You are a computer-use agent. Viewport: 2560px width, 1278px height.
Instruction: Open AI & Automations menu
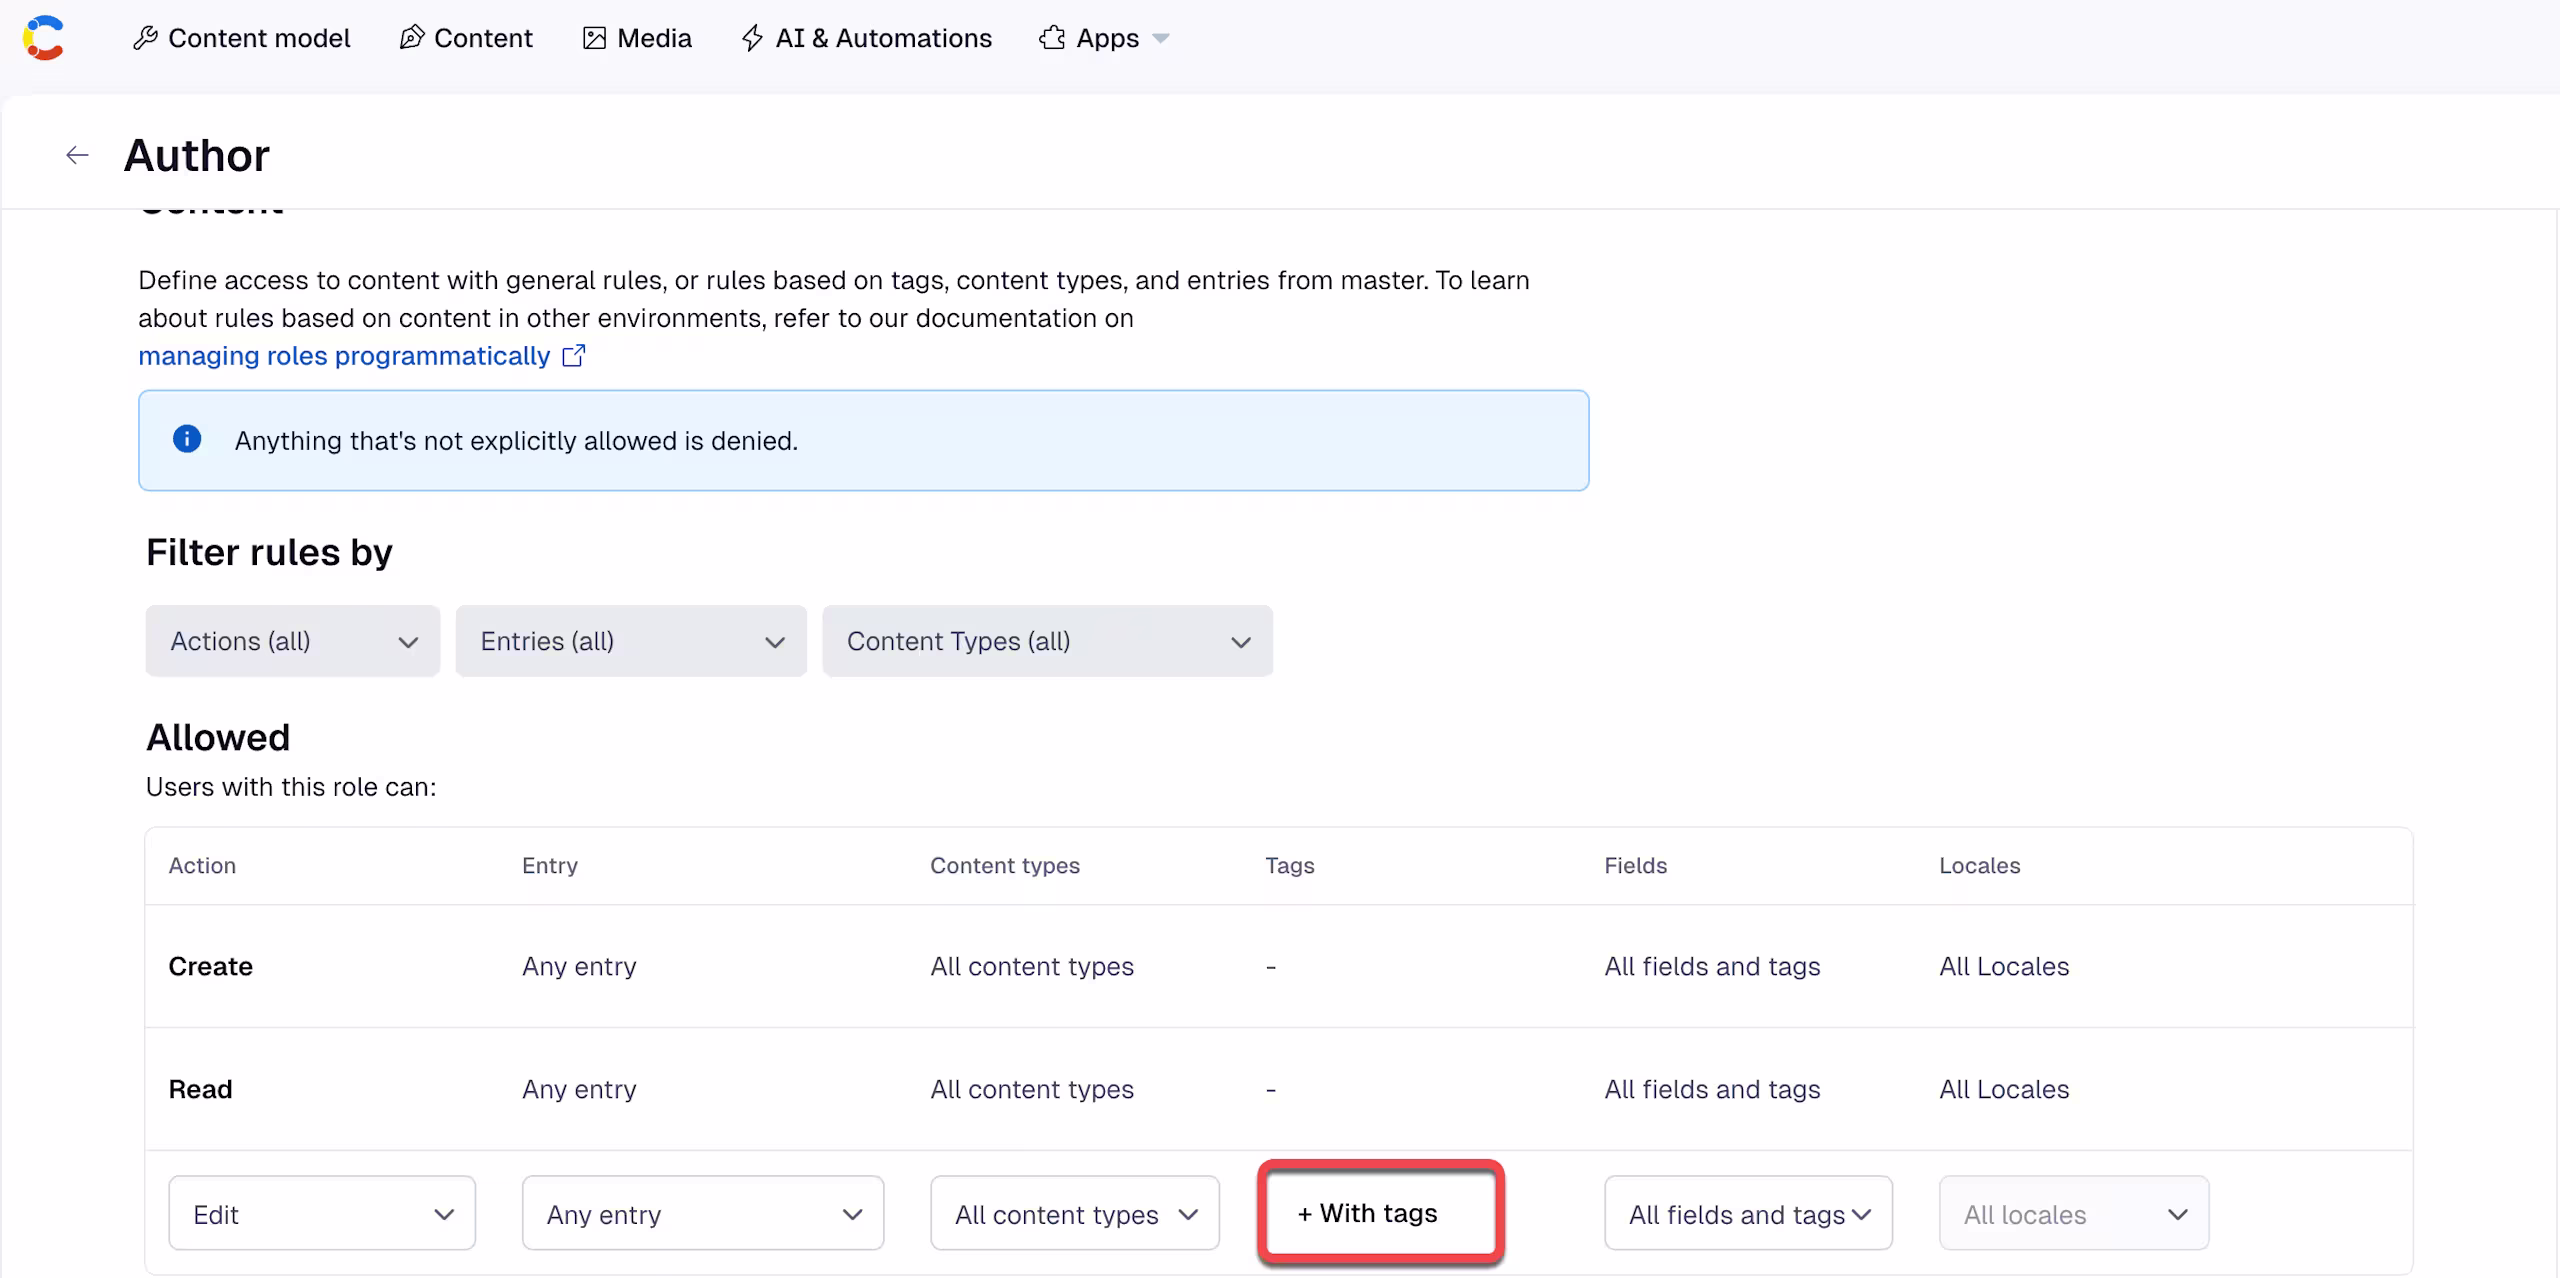pos(866,38)
